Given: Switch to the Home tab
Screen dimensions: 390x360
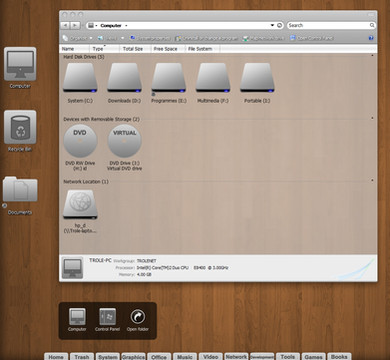Looking at the screenshot, I should [56, 357].
